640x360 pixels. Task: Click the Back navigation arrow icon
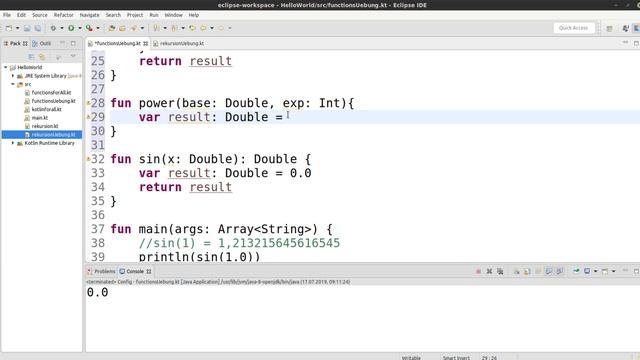click(x=203, y=28)
